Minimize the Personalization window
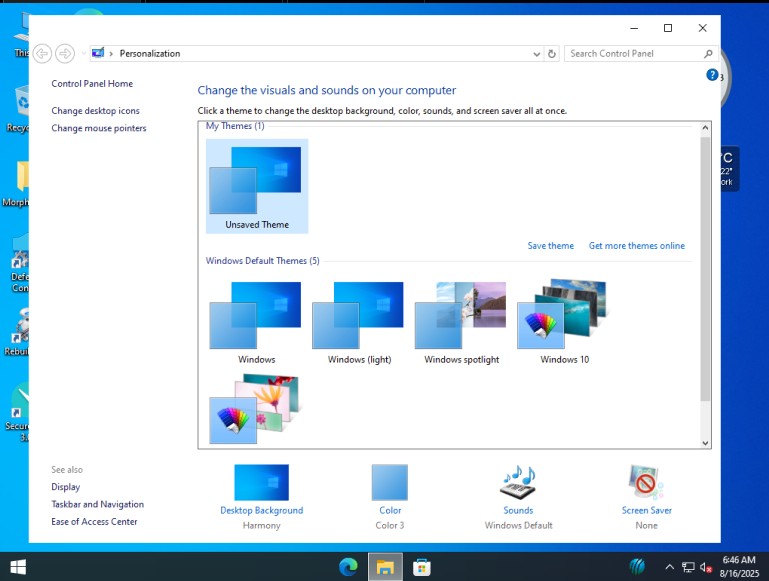The width and height of the screenshot is (769, 581). [x=634, y=28]
